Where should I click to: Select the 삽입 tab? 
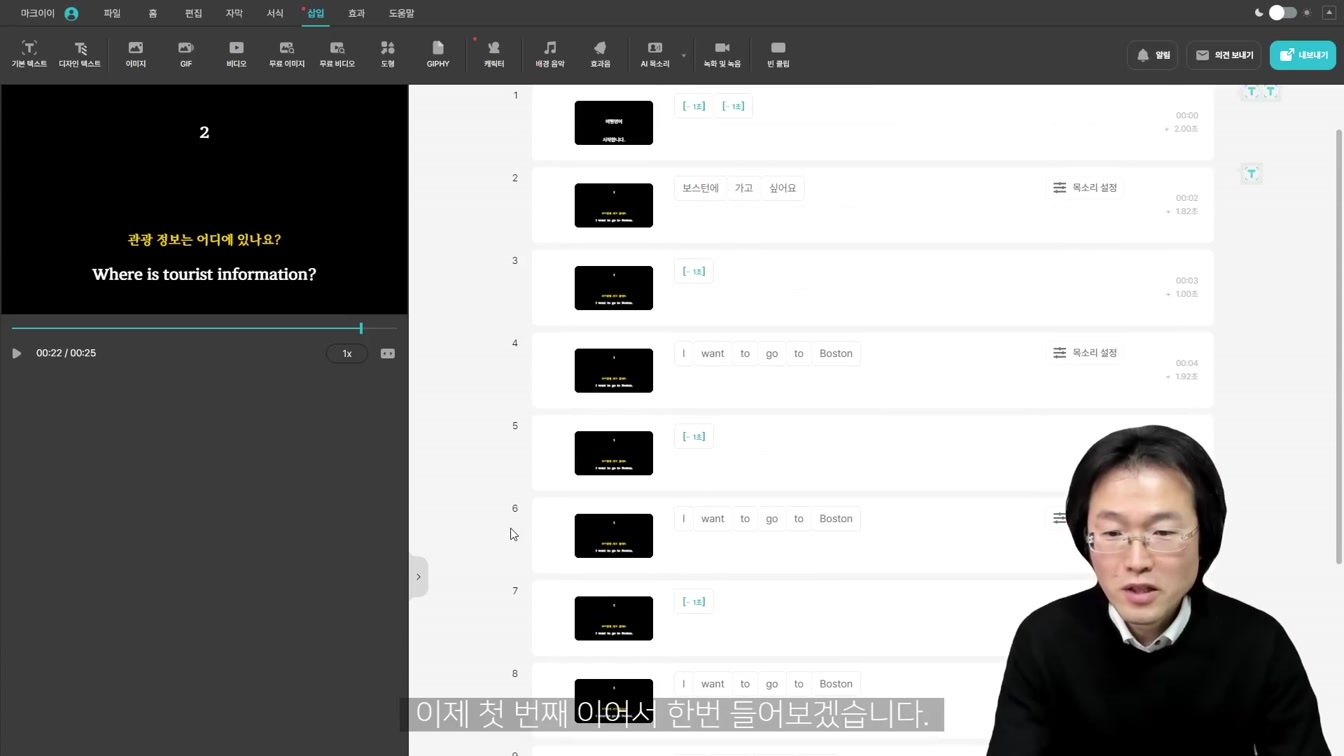coord(316,14)
